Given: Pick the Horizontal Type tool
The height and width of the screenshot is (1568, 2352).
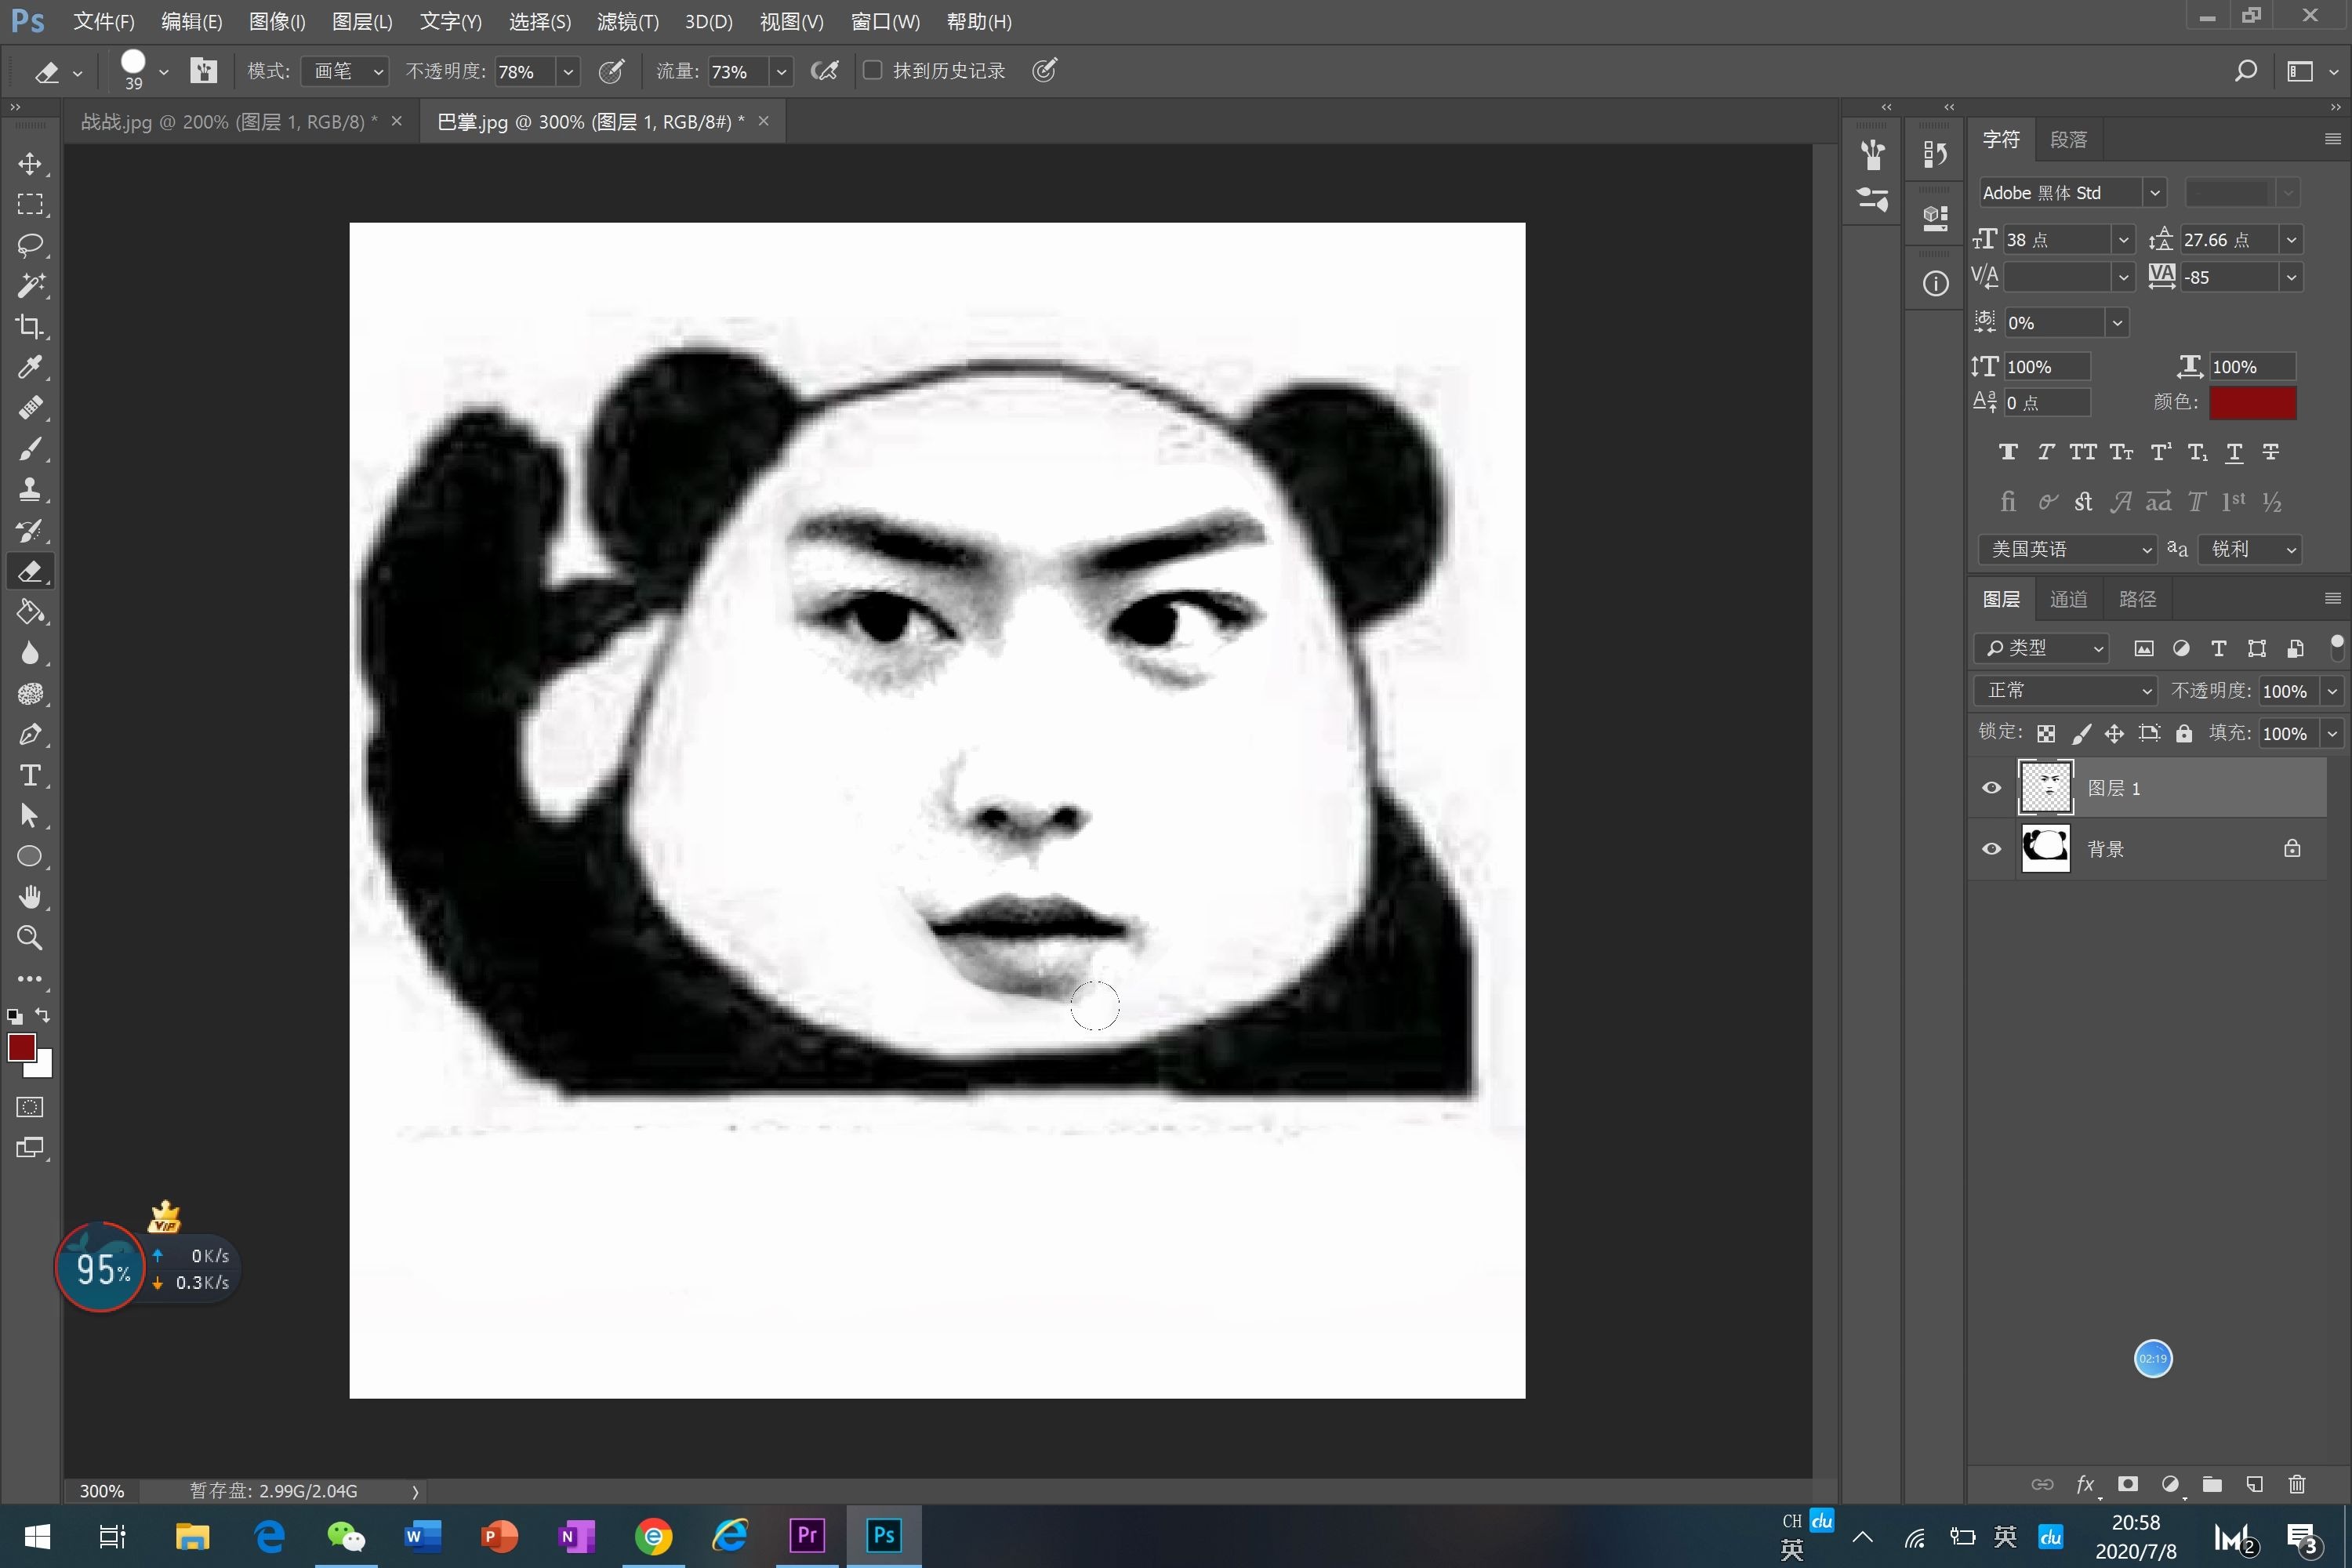Looking at the screenshot, I should pyautogui.click(x=30, y=775).
